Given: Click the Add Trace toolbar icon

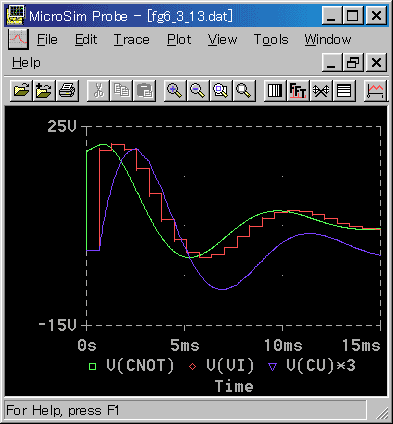Looking at the screenshot, I should tap(375, 91).
